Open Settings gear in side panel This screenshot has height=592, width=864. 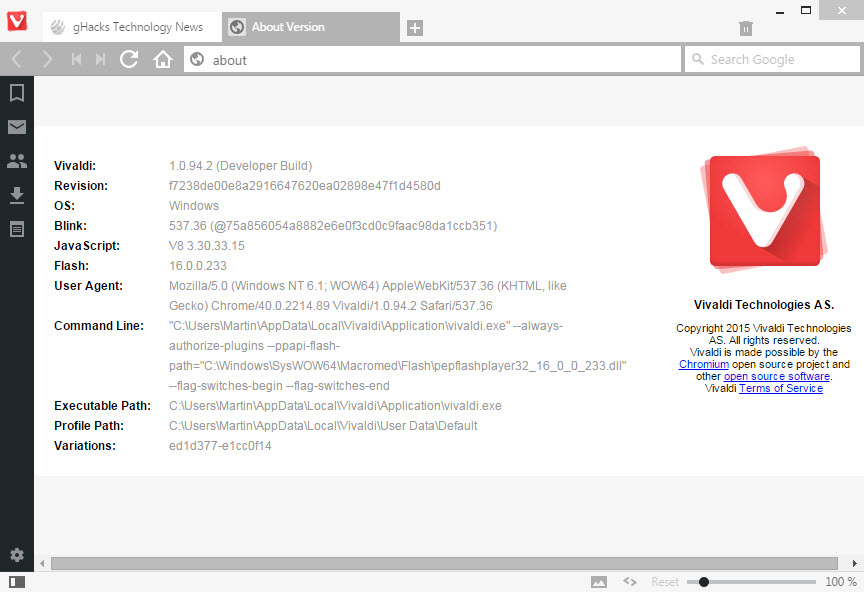click(17, 555)
